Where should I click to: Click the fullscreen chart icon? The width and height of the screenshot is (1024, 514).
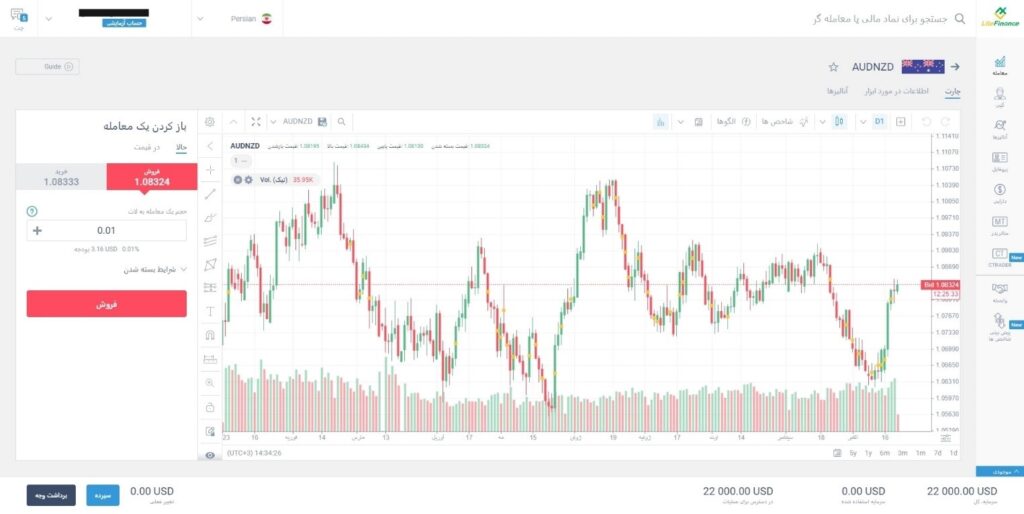tap(257, 121)
